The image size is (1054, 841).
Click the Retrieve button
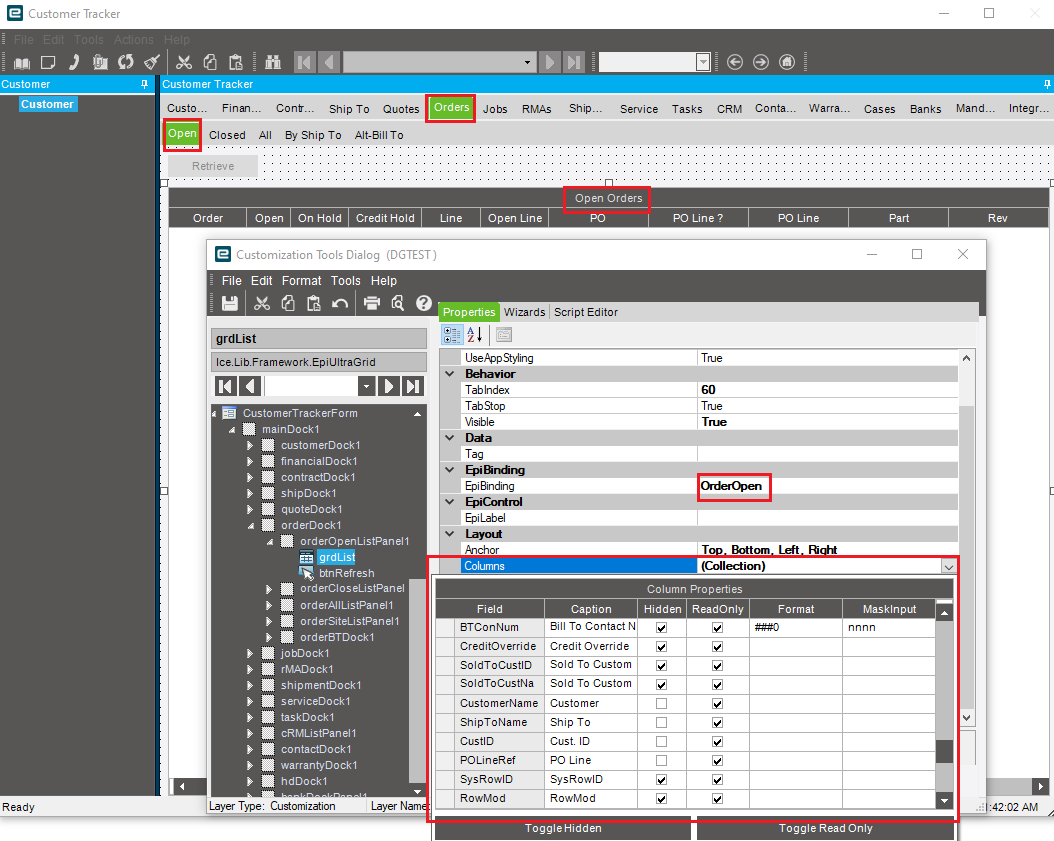[x=213, y=166]
